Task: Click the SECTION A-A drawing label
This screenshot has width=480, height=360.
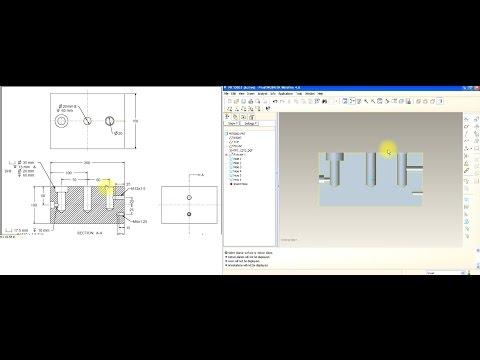Action: pyautogui.click(x=89, y=233)
